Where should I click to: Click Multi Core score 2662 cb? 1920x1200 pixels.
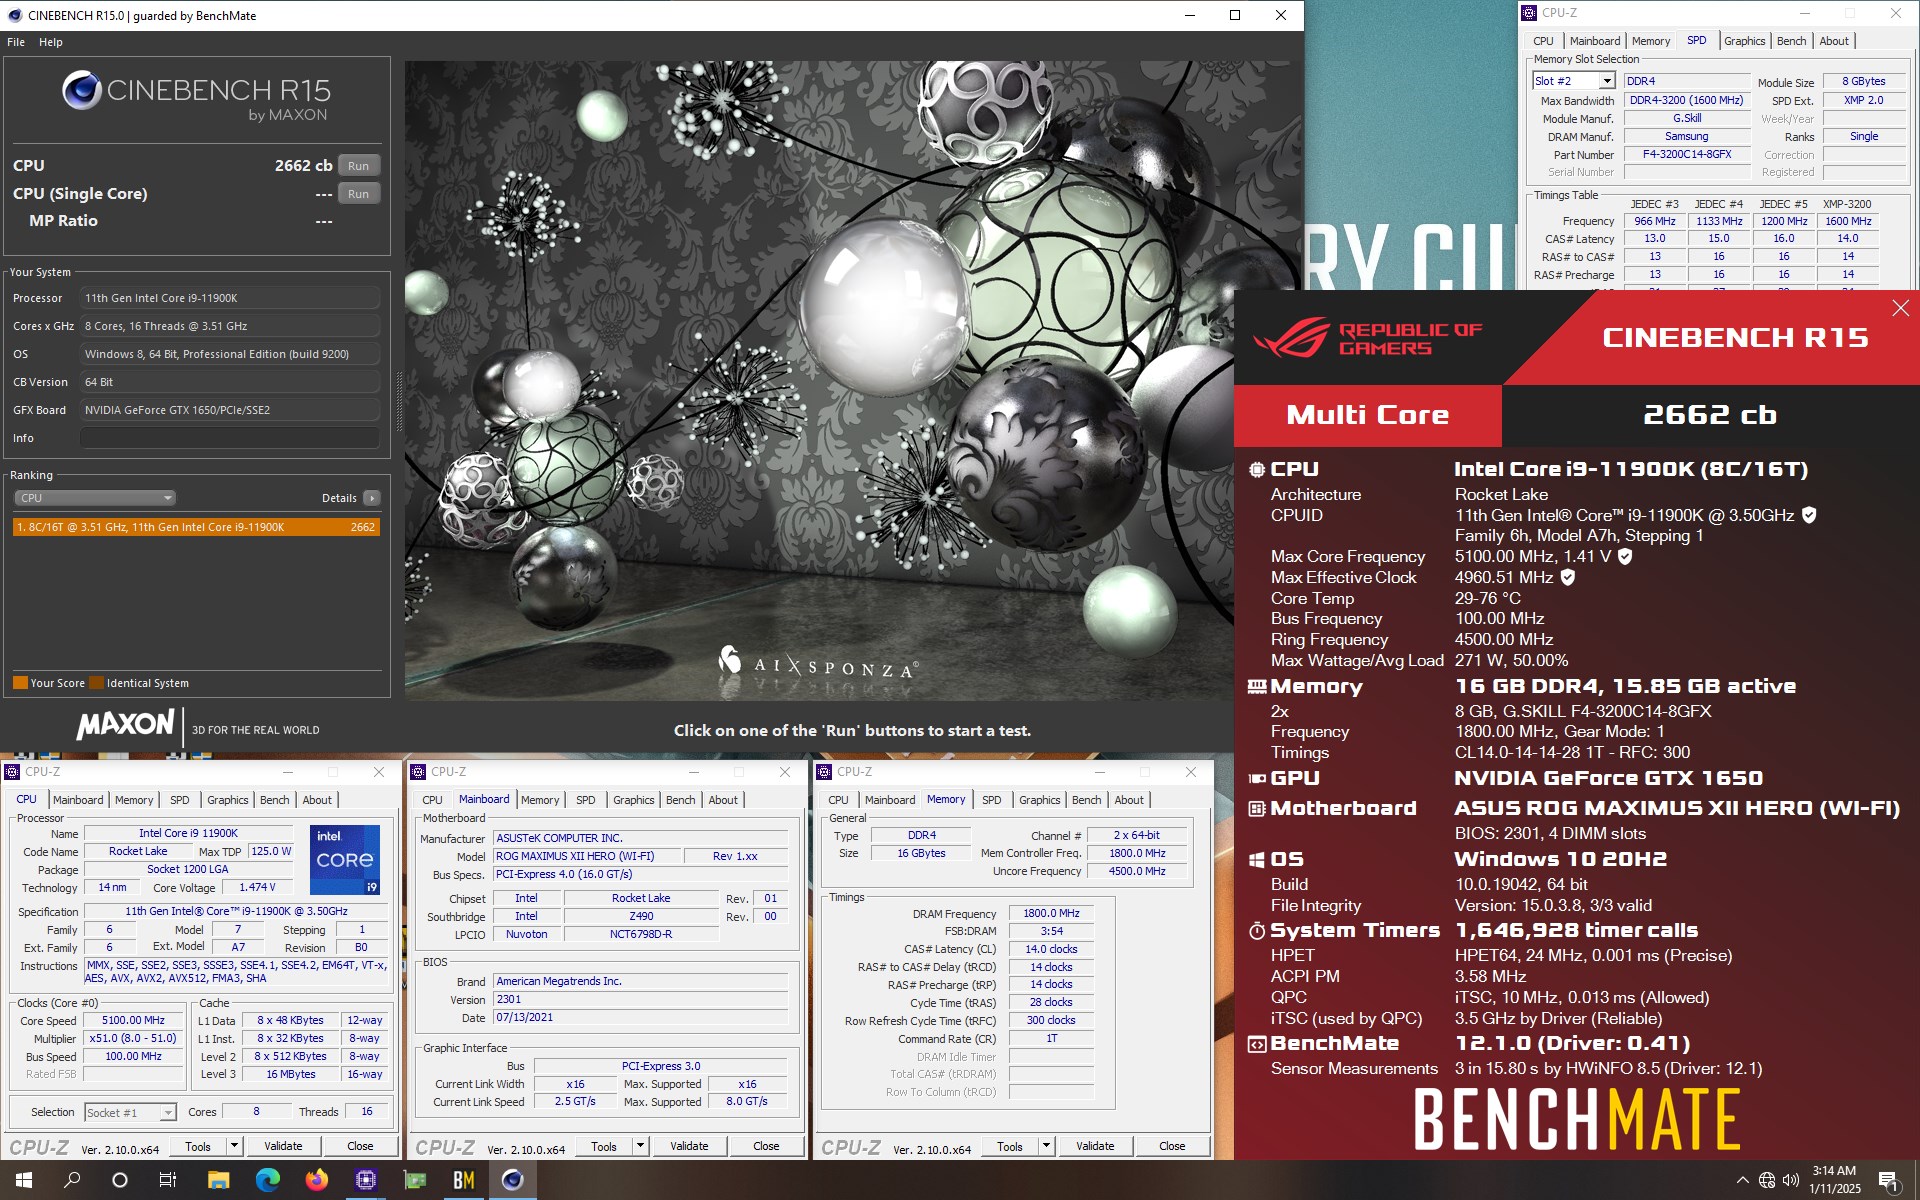pyautogui.click(x=1710, y=415)
